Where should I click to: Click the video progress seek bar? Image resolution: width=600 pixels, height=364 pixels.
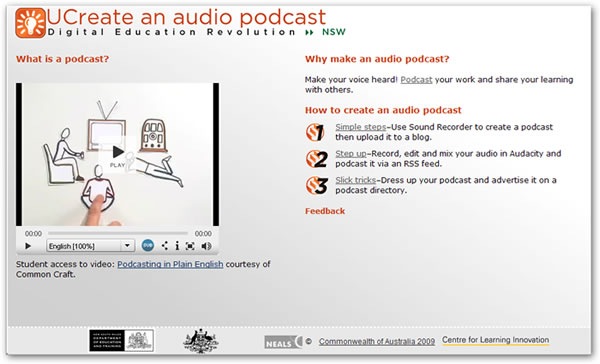[x=118, y=233]
